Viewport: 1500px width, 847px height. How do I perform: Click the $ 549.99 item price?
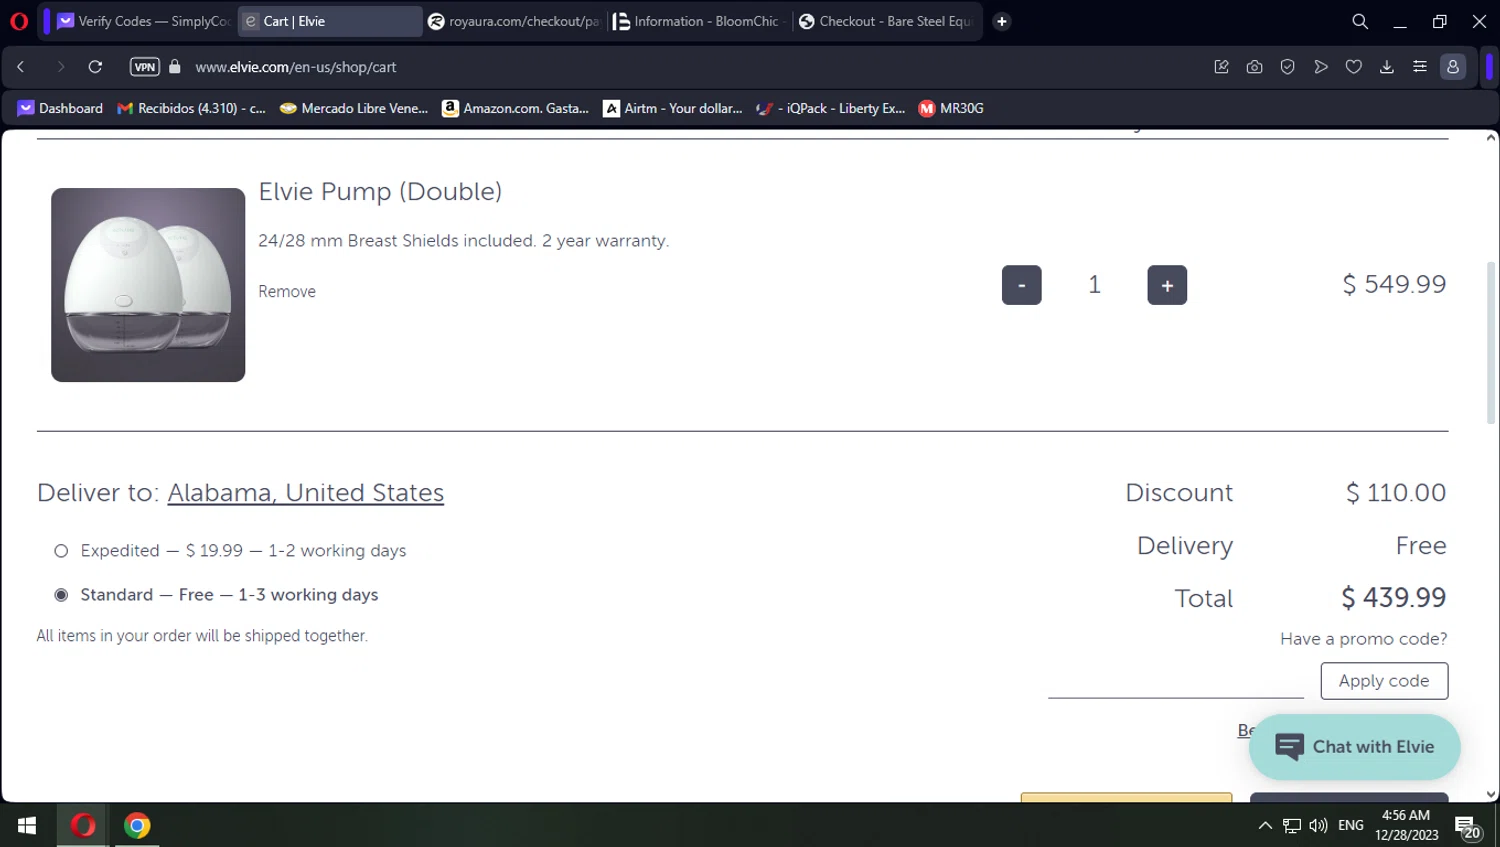tap(1394, 284)
